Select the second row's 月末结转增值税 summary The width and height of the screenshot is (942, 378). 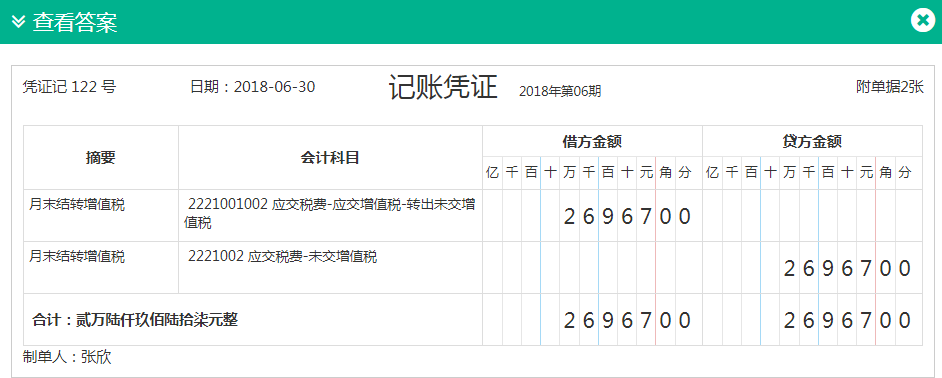77,257
